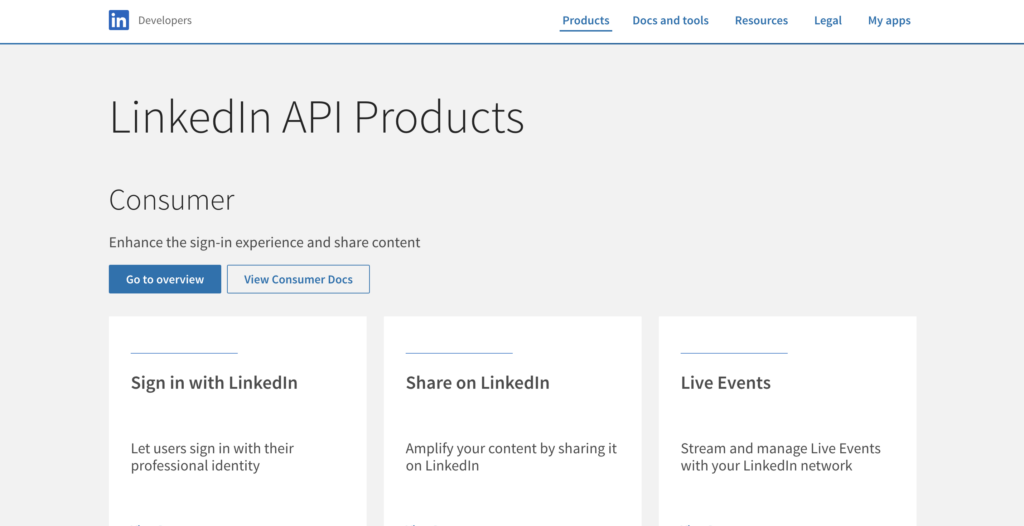Click 'Enhance the sign-in experience and share content' text
1024x526 pixels.
click(x=264, y=242)
